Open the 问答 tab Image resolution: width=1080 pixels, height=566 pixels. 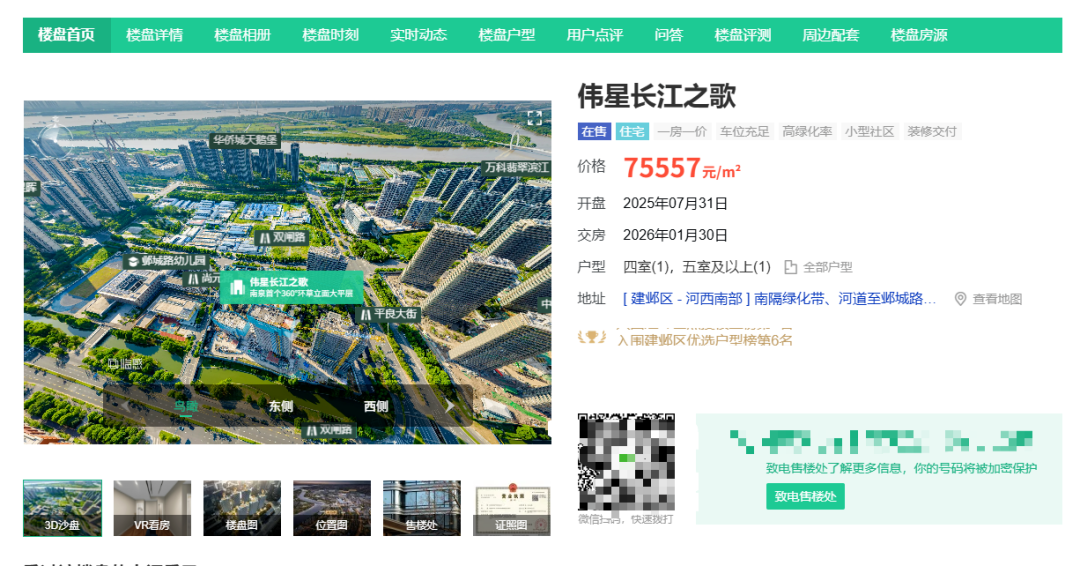[669, 35]
